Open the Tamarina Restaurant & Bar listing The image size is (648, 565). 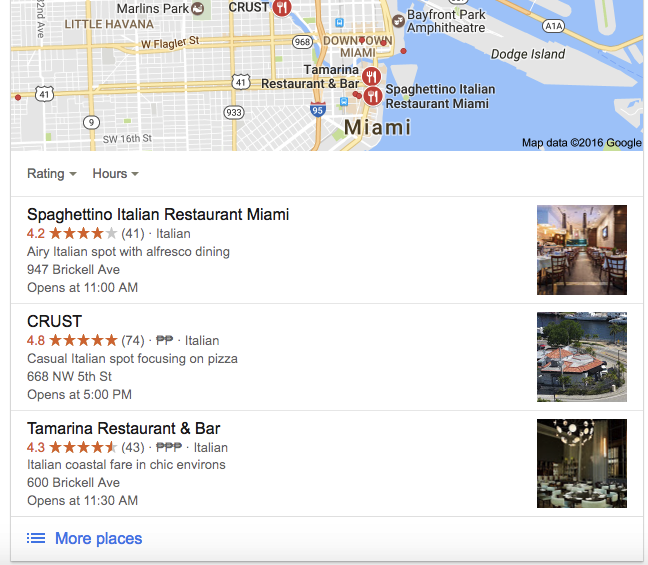(x=124, y=428)
